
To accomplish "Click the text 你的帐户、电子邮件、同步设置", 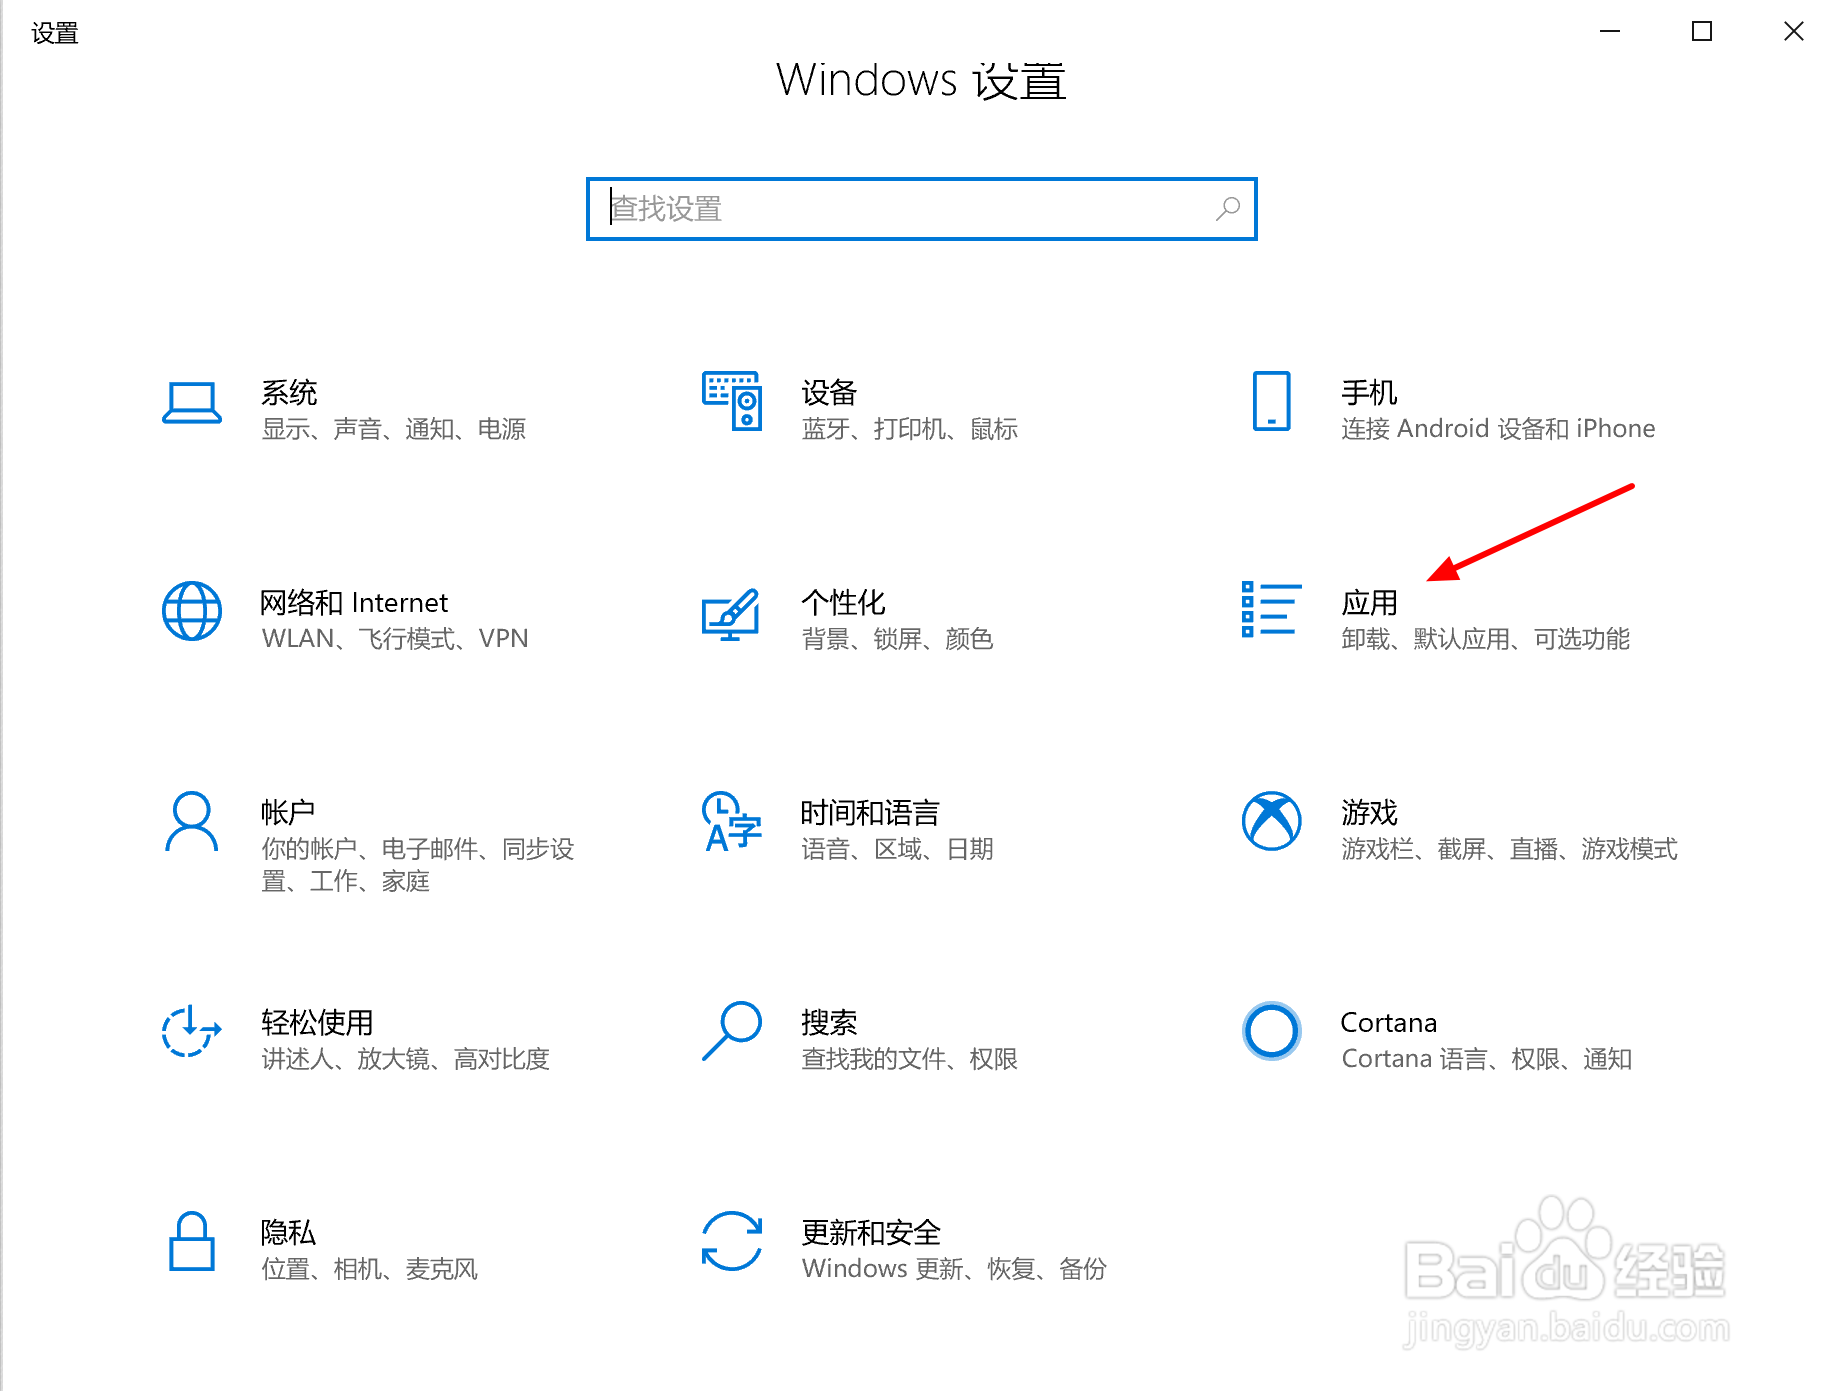I will [417, 865].
